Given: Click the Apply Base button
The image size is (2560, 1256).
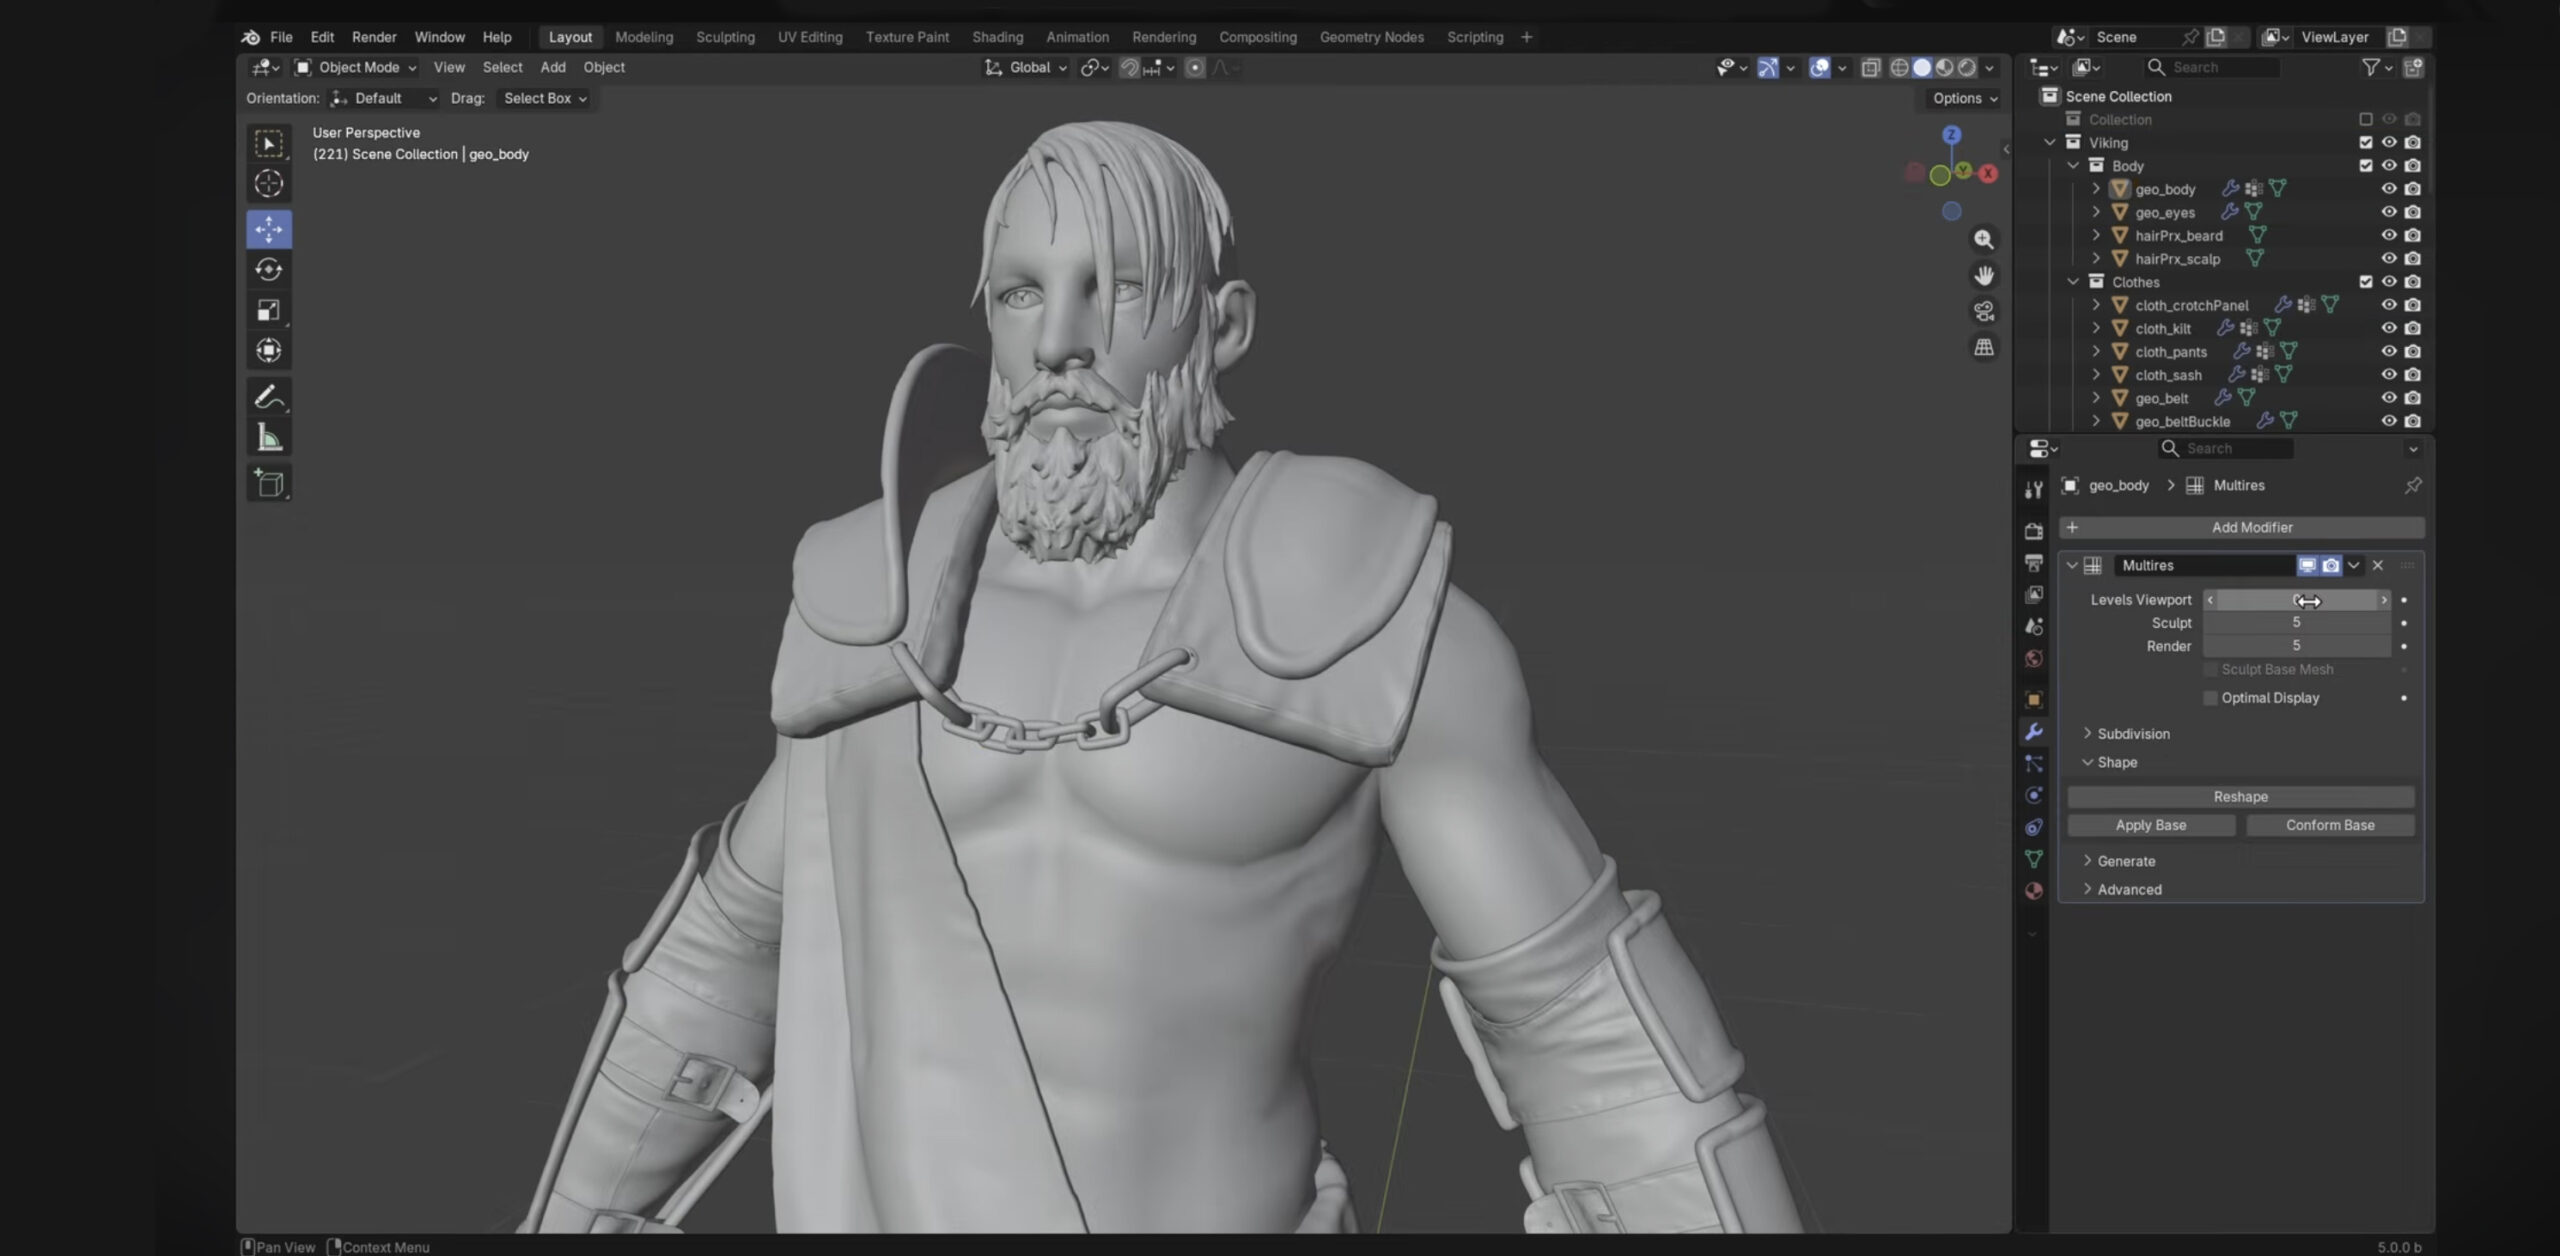Looking at the screenshot, I should pos(2150,825).
